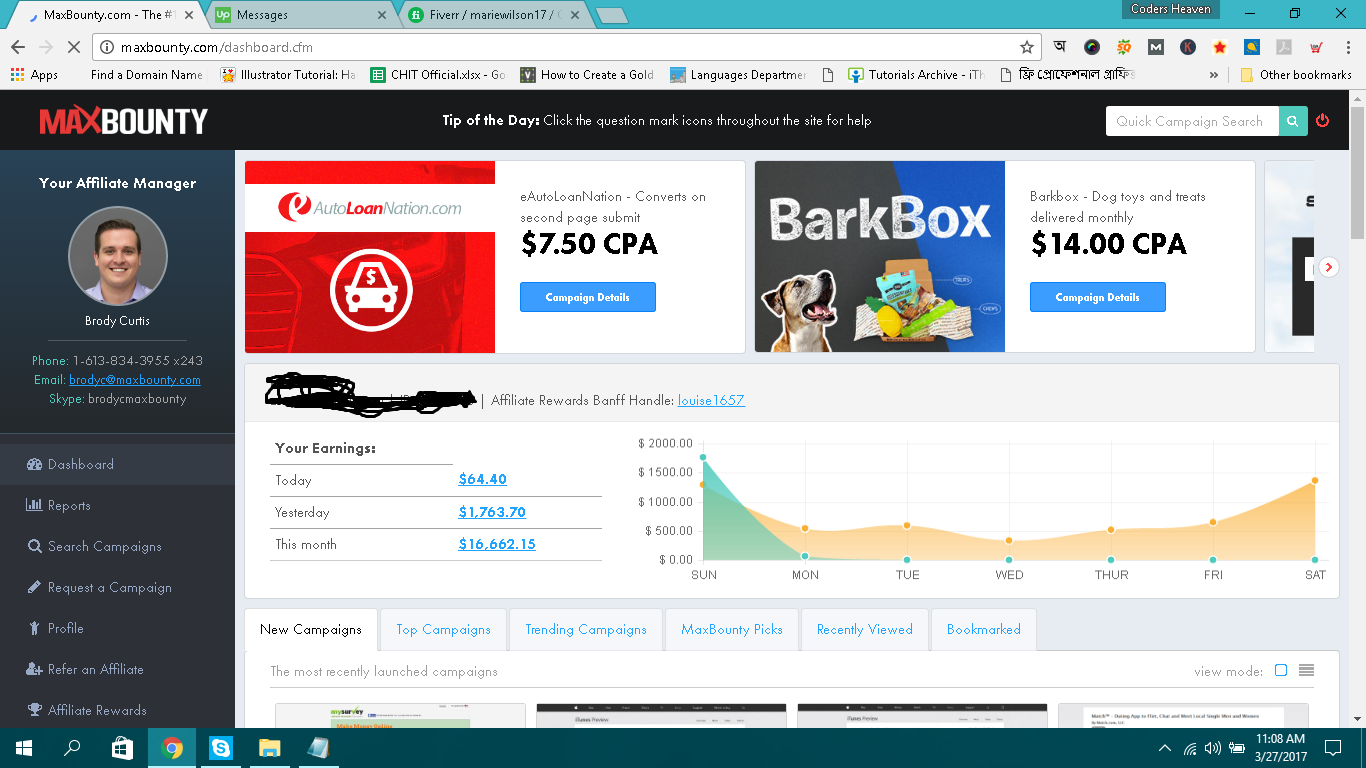Open the Other bookmarks folder
1366x768 pixels.
(x=1296, y=75)
